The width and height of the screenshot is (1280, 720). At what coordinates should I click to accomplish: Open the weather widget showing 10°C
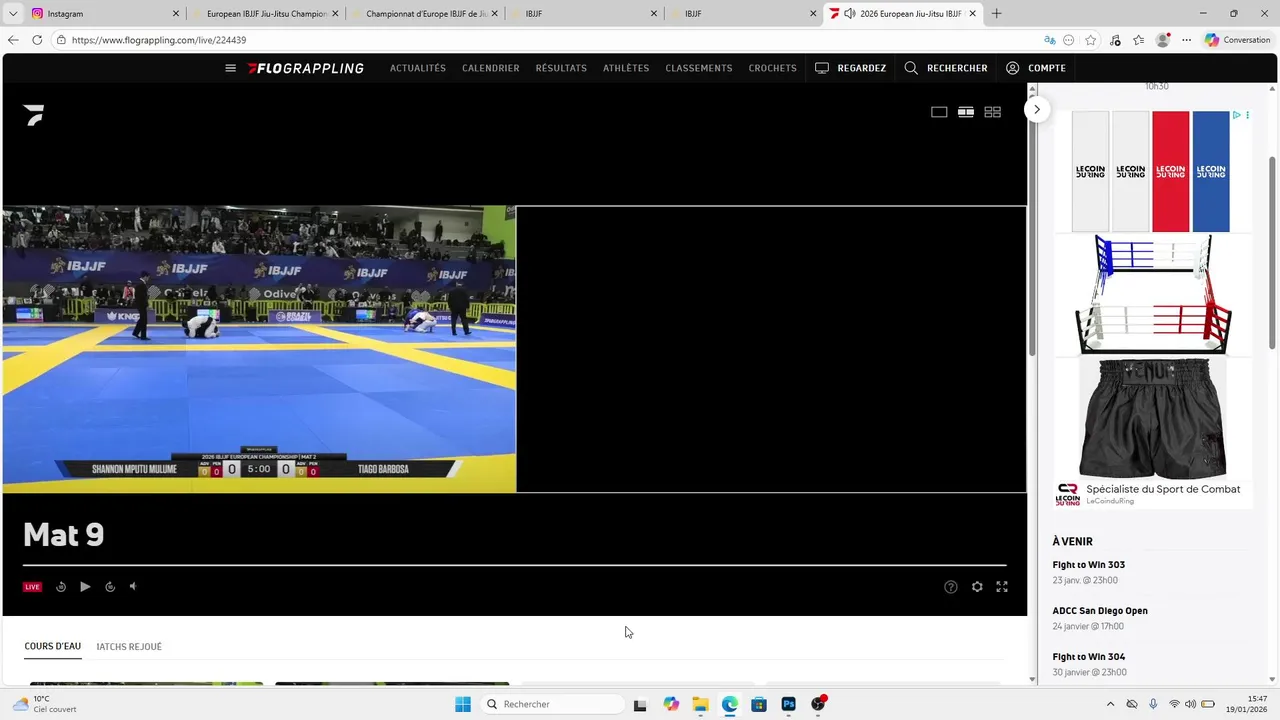[45, 704]
